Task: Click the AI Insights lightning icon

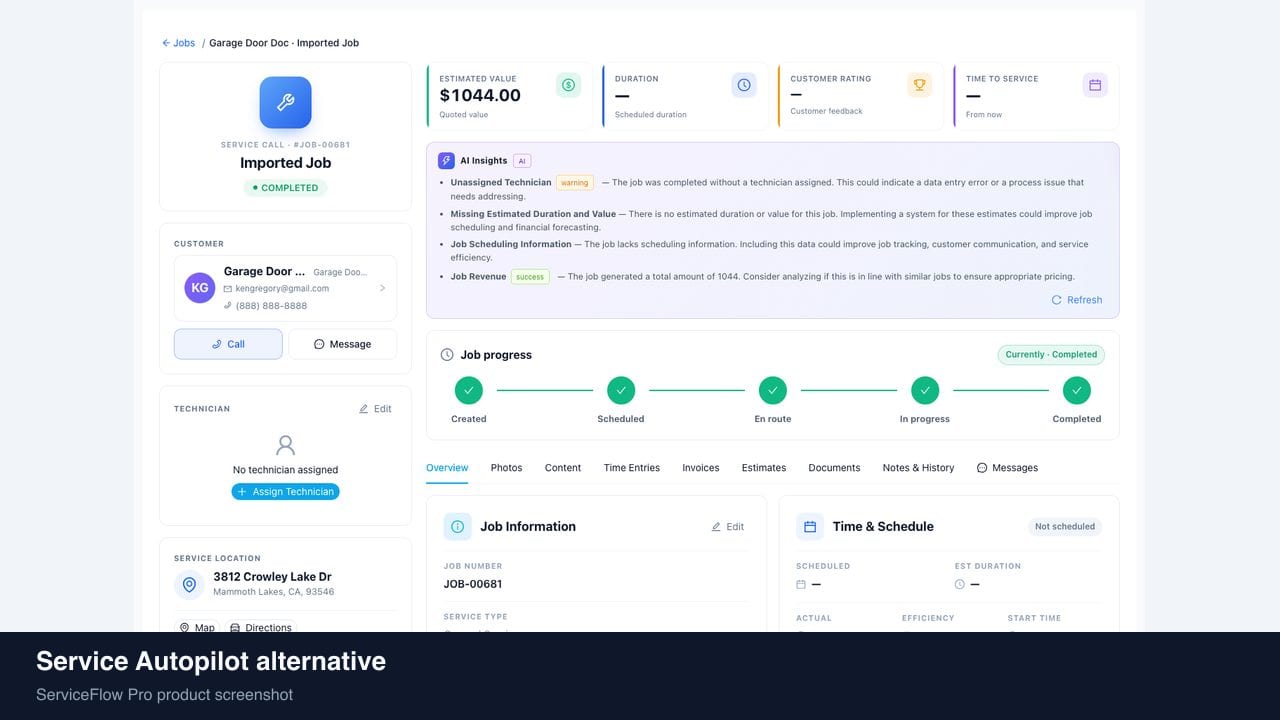Action: (446, 160)
